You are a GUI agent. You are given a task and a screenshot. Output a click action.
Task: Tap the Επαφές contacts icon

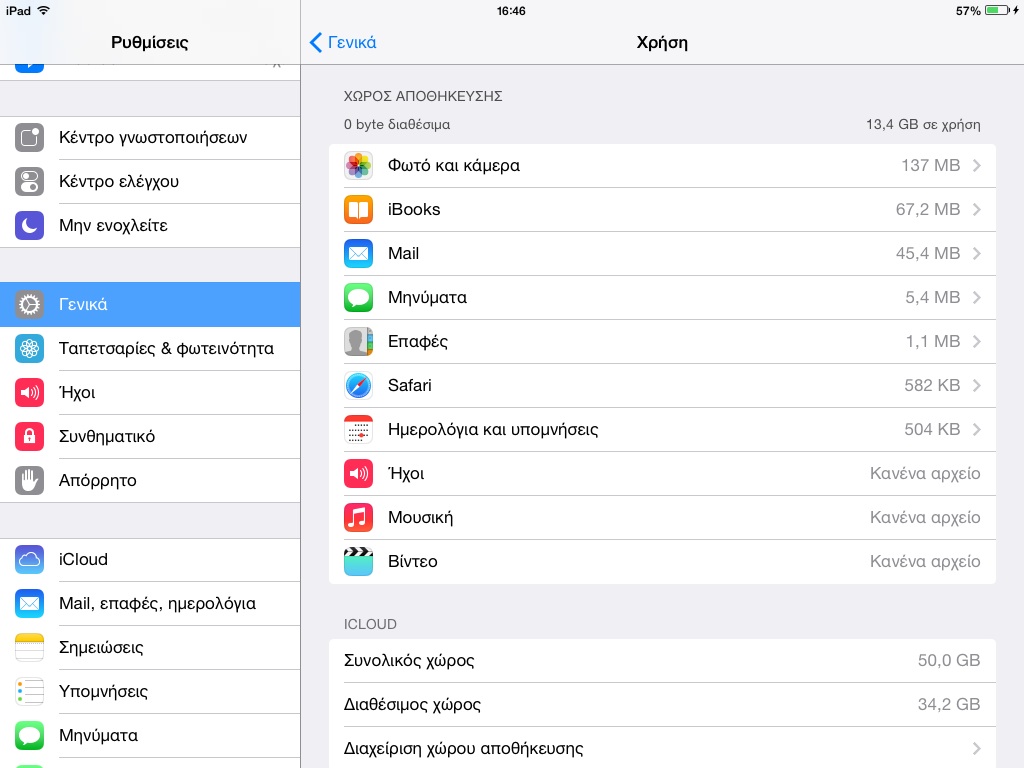[x=359, y=342]
